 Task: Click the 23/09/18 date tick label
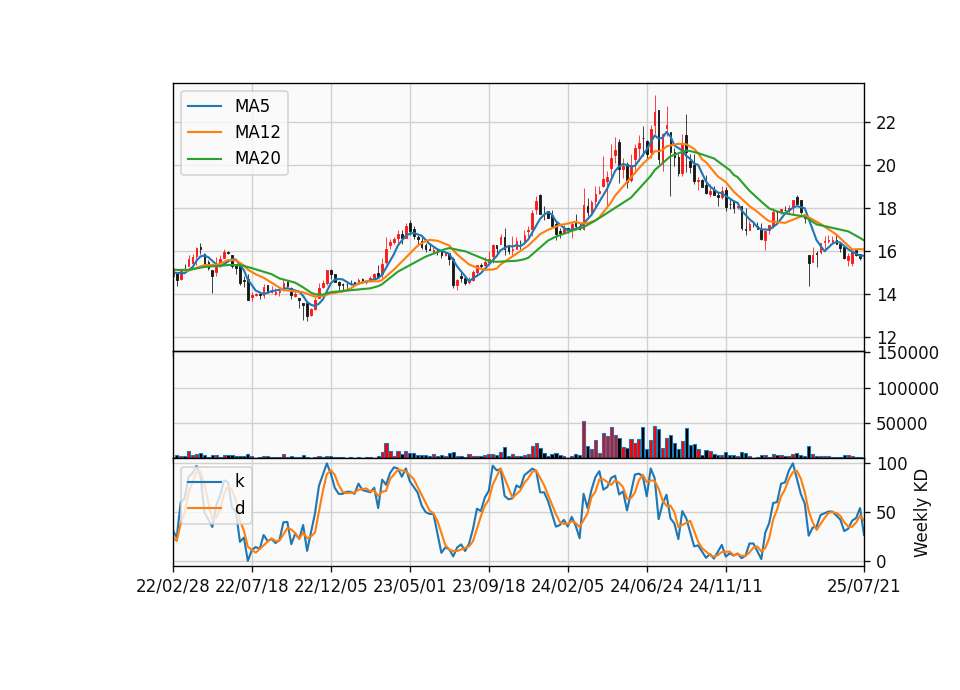(489, 586)
